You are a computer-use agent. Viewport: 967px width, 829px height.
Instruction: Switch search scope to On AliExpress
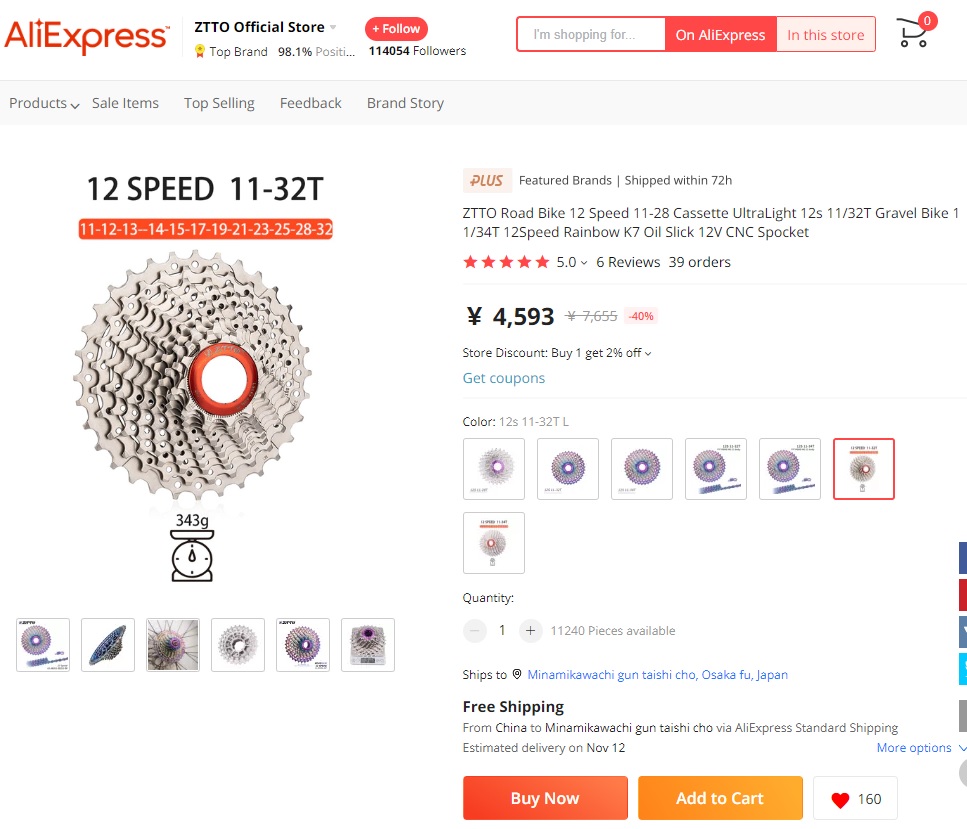click(x=720, y=33)
